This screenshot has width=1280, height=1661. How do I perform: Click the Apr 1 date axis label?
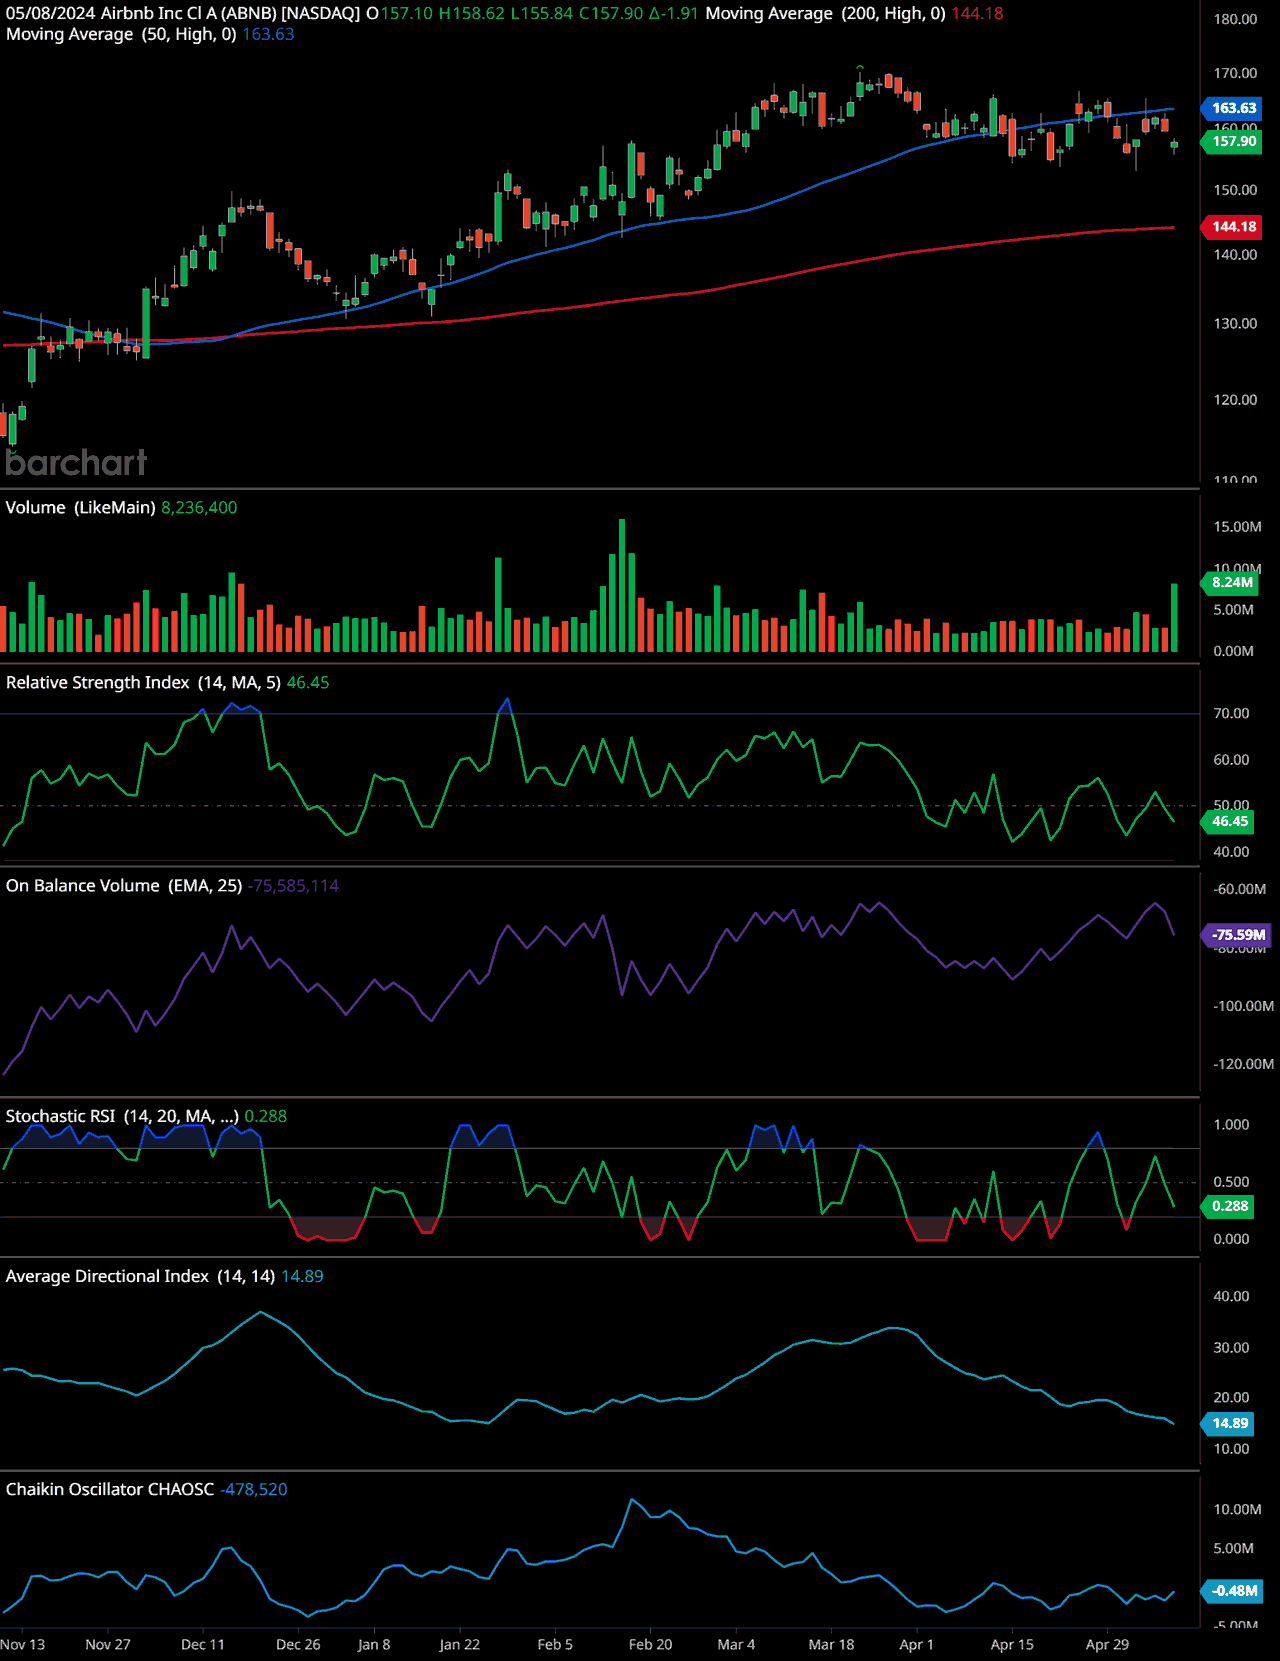point(916,1644)
